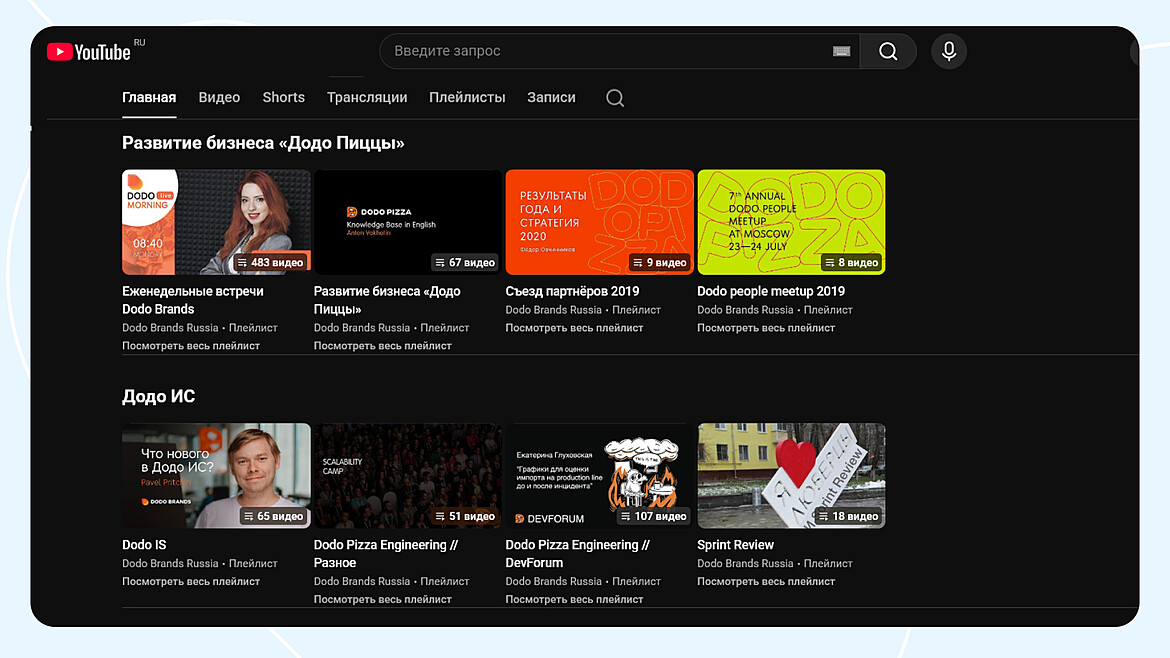Click the YouTube logo to go home
Image resolution: width=1170 pixels, height=658 pixels.
tap(89, 52)
